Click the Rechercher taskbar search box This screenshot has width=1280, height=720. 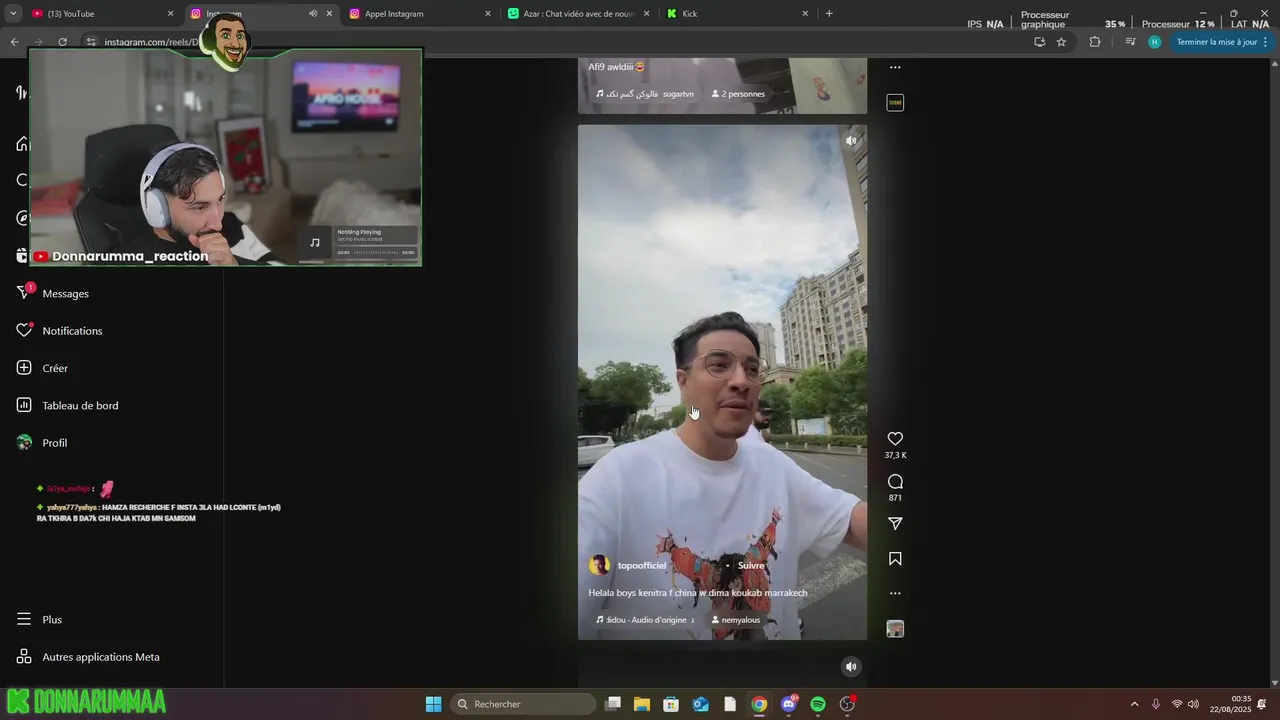[523, 705]
